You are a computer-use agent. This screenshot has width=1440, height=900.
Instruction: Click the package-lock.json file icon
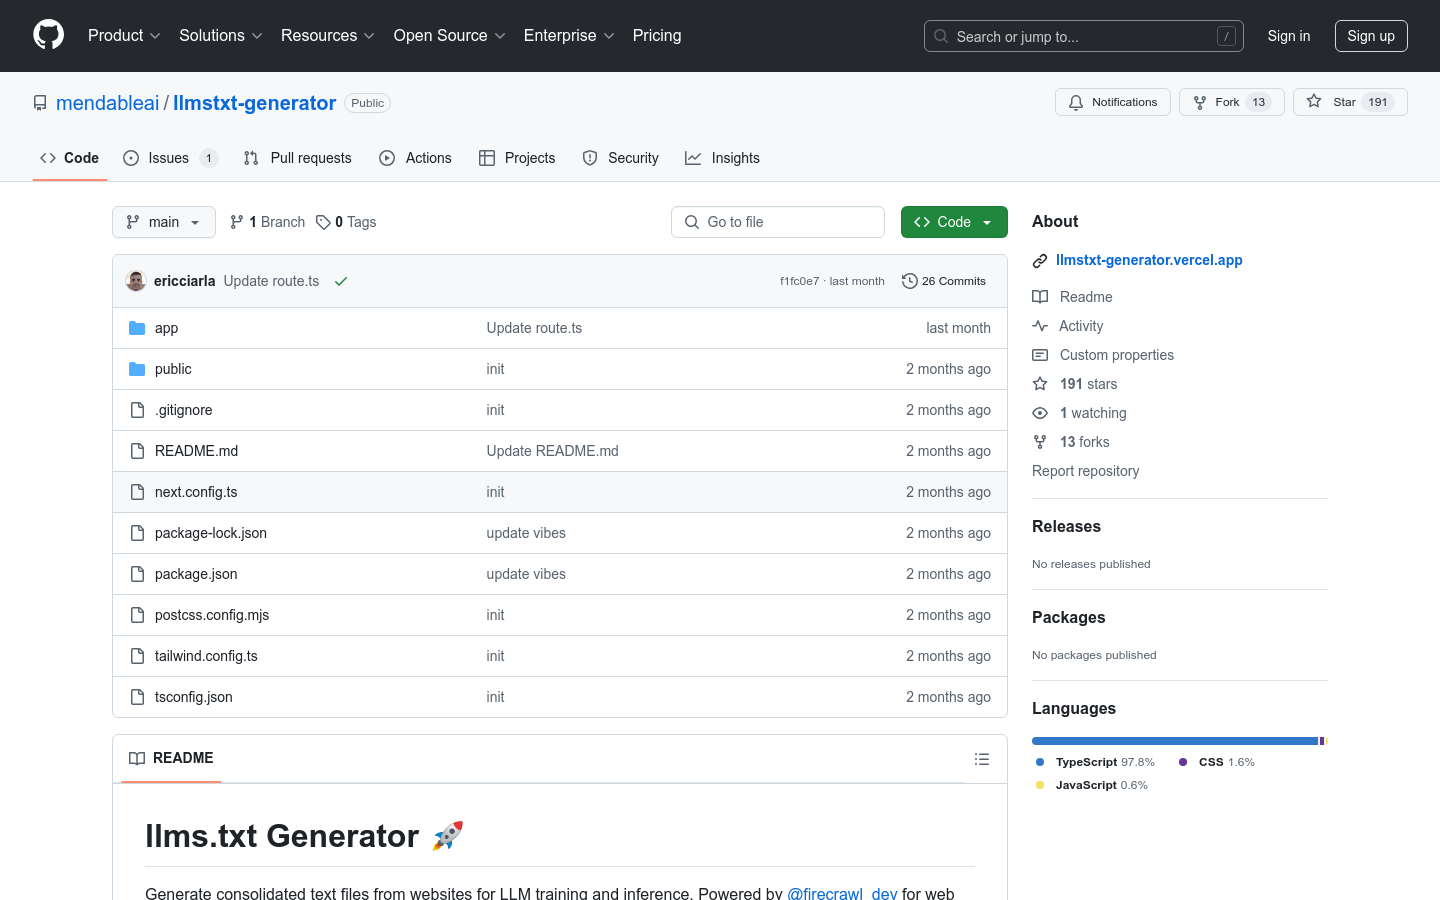(x=138, y=533)
